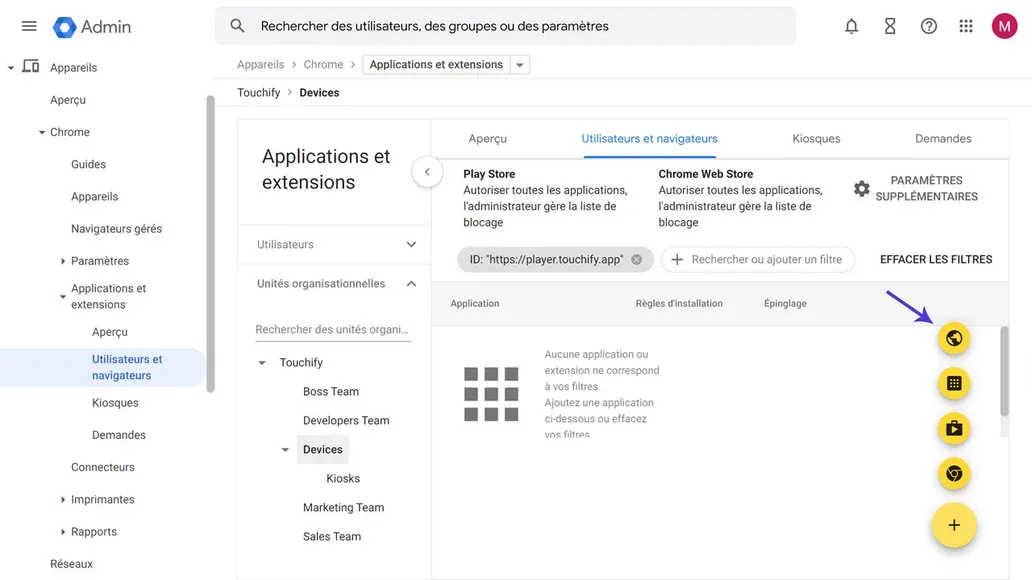
Task: Open the pending tasks hourglass icon
Action: pos(890,26)
